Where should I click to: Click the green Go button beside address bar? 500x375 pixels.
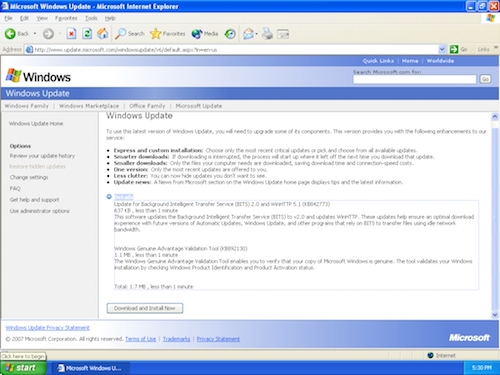click(459, 49)
